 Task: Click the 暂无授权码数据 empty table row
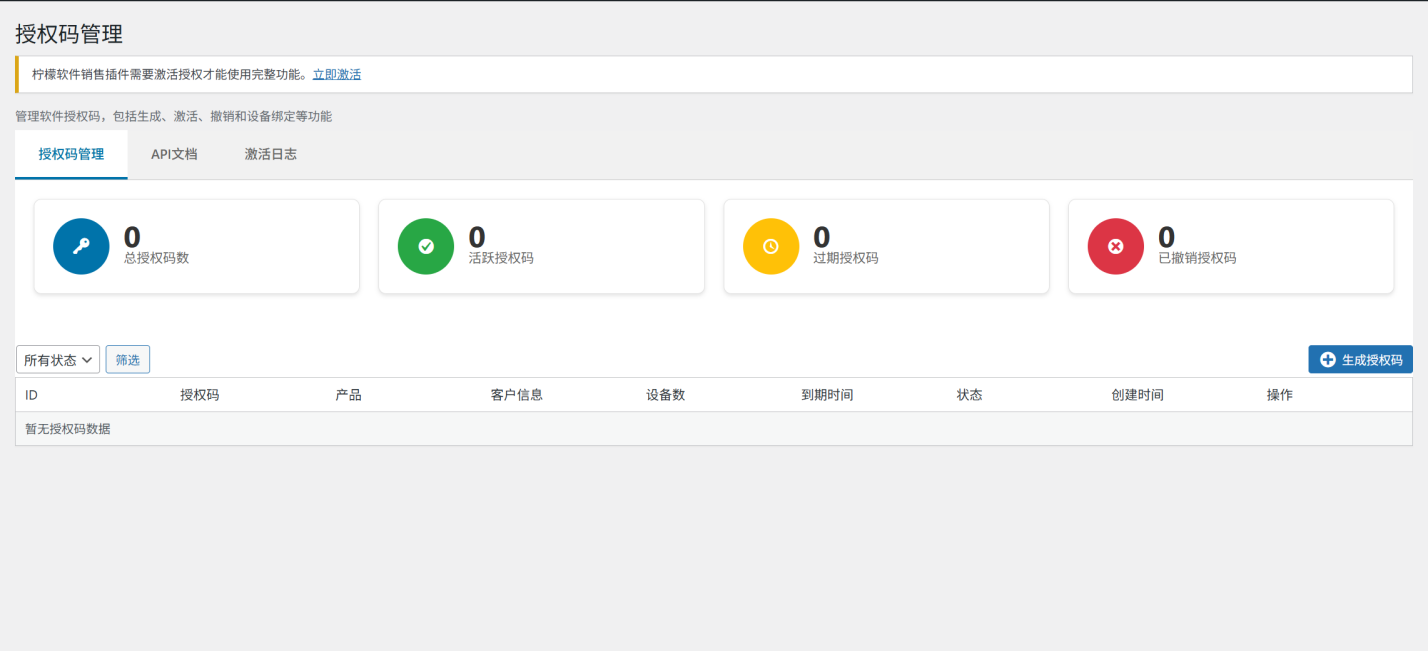pos(68,429)
